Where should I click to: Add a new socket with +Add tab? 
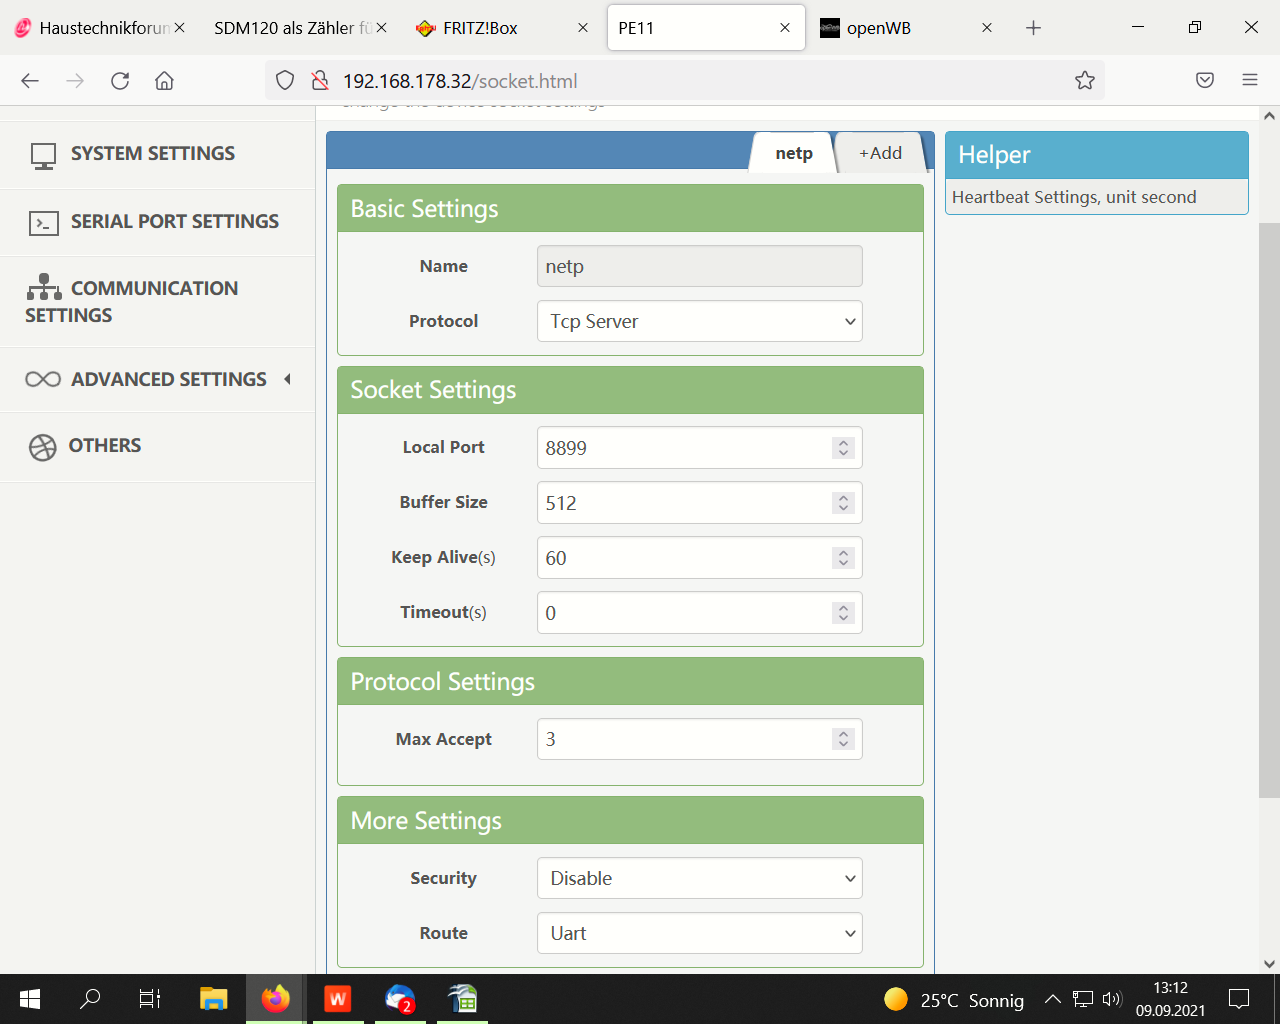880,153
